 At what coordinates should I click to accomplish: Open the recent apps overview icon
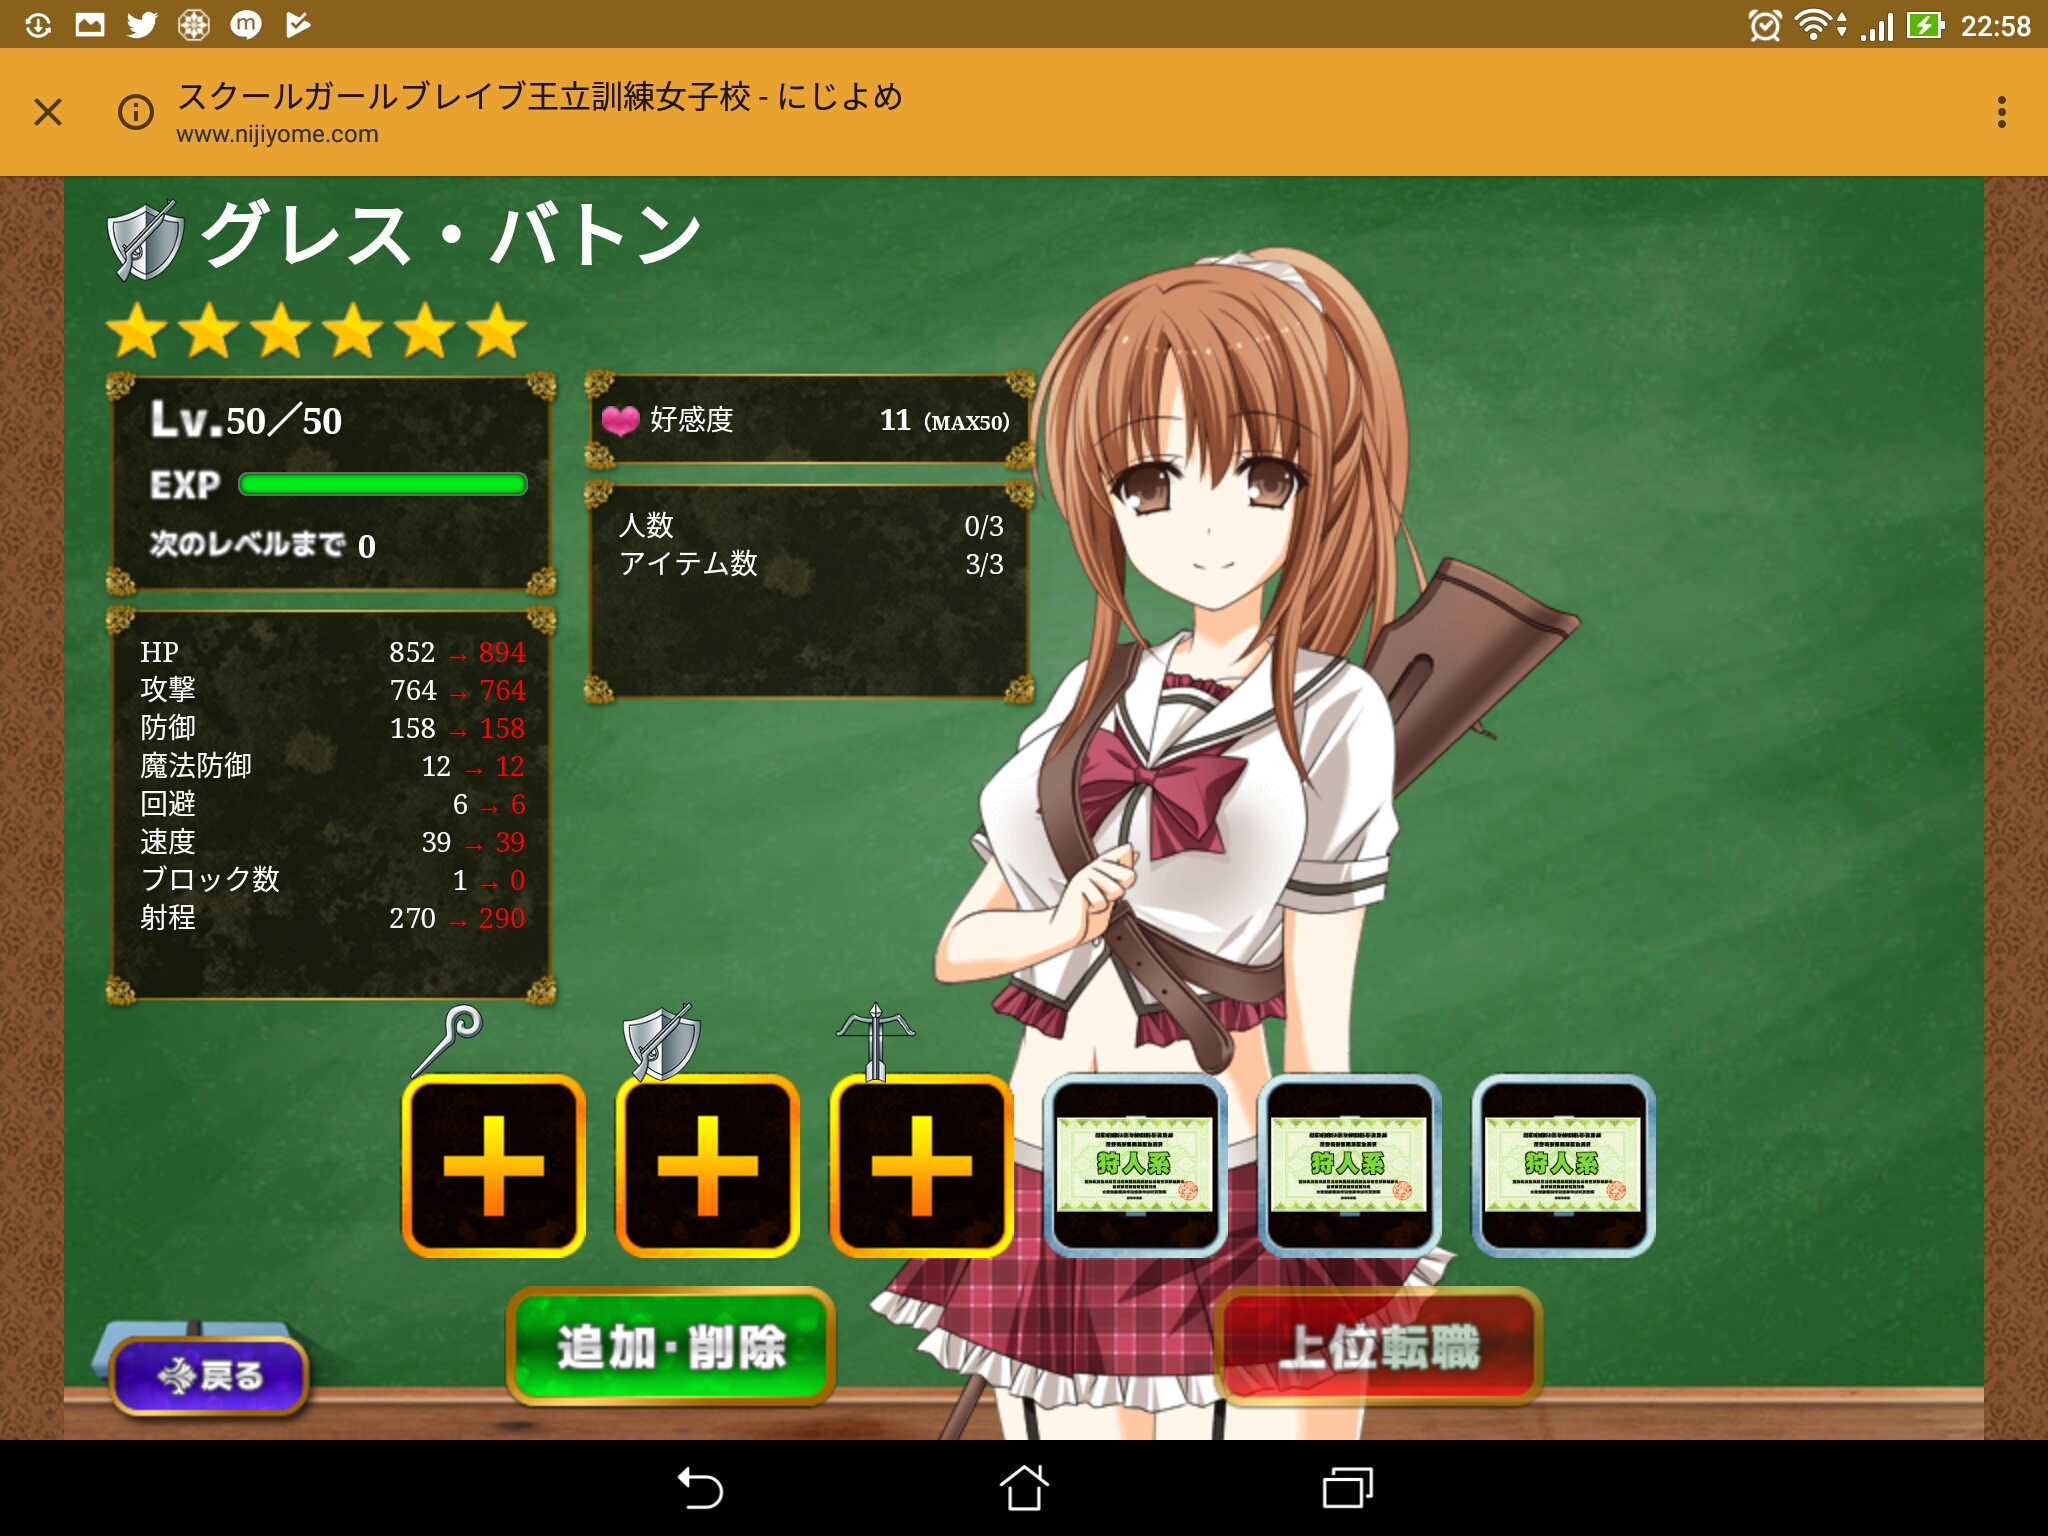[x=1347, y=1488]
